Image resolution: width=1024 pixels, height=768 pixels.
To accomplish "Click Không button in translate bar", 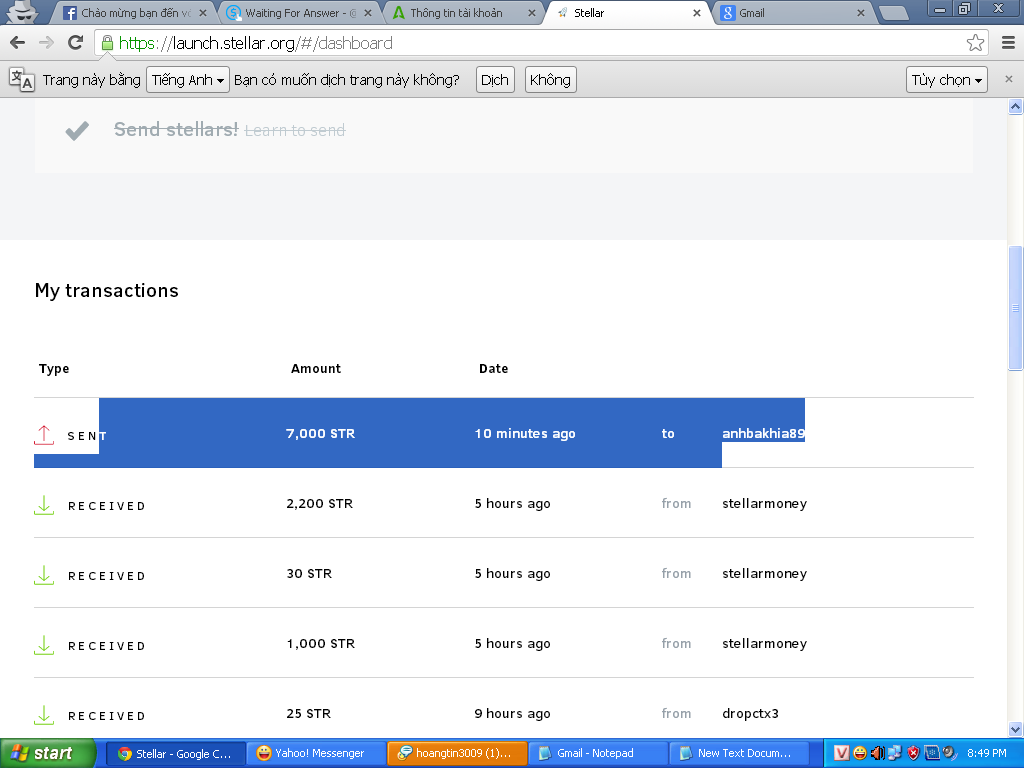I will click(x=550, y=80).
